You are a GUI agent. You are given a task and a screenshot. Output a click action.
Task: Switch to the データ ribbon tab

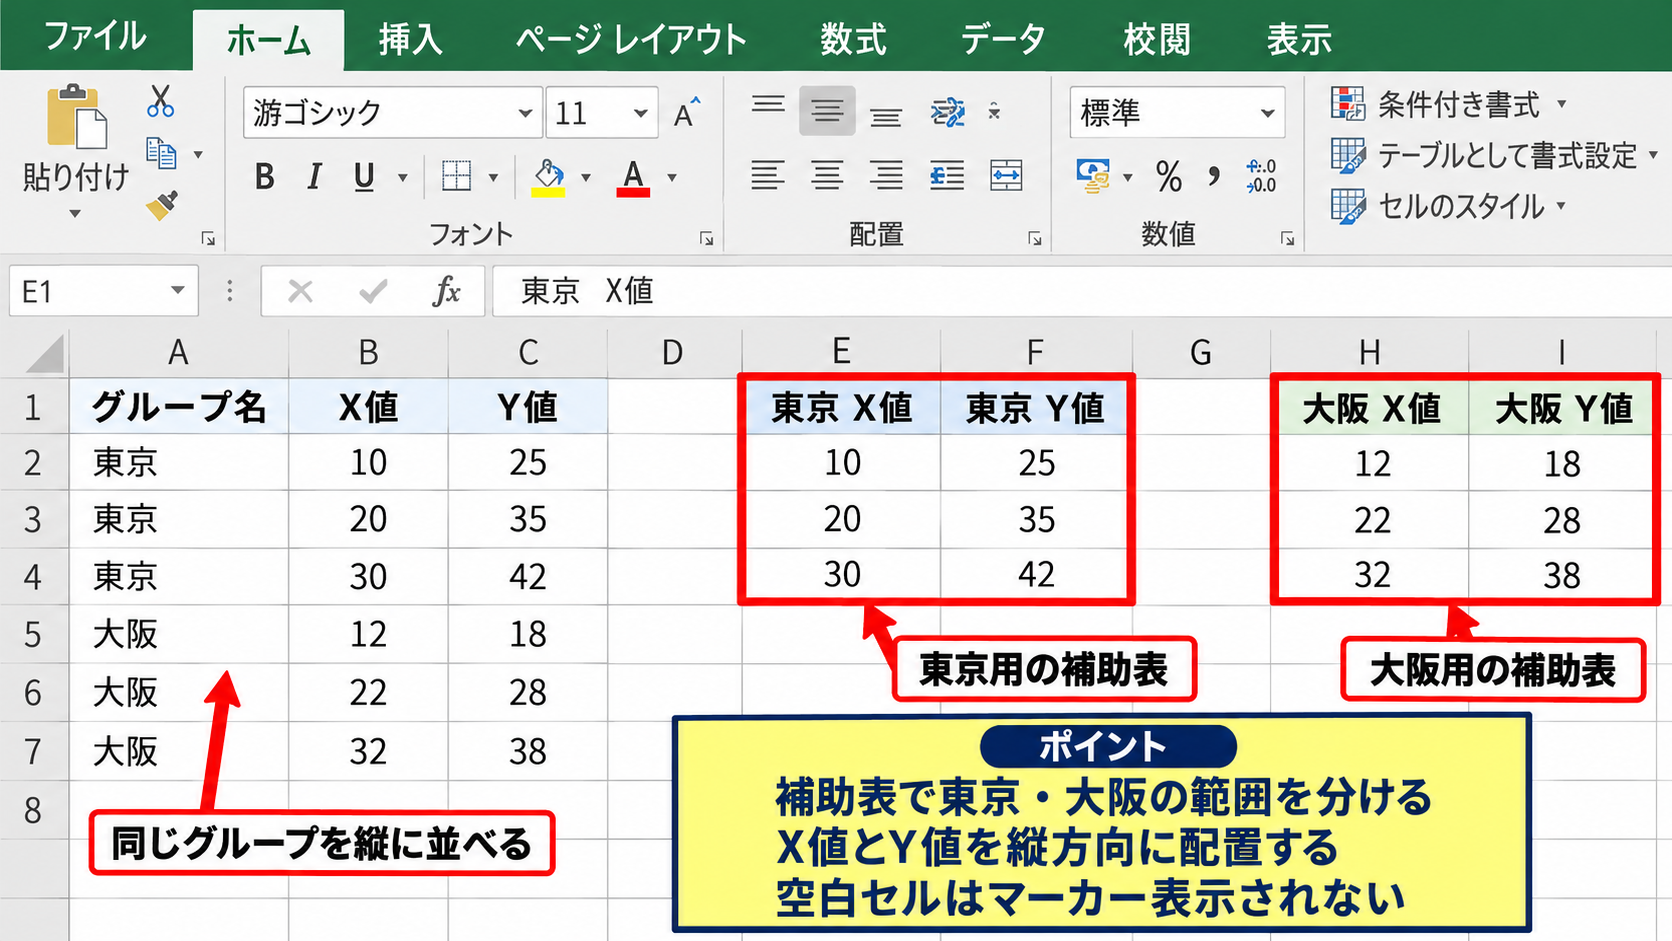click(1003, 40)
